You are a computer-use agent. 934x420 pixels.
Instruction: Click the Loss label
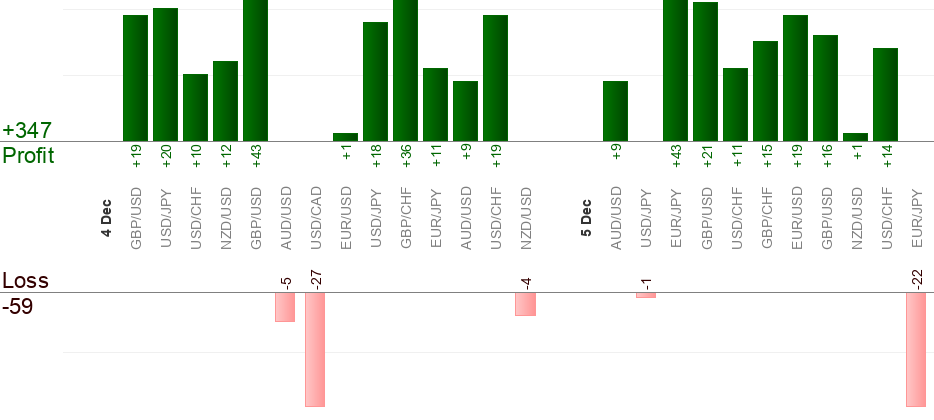pyautogui.click(x=26, y=280)
